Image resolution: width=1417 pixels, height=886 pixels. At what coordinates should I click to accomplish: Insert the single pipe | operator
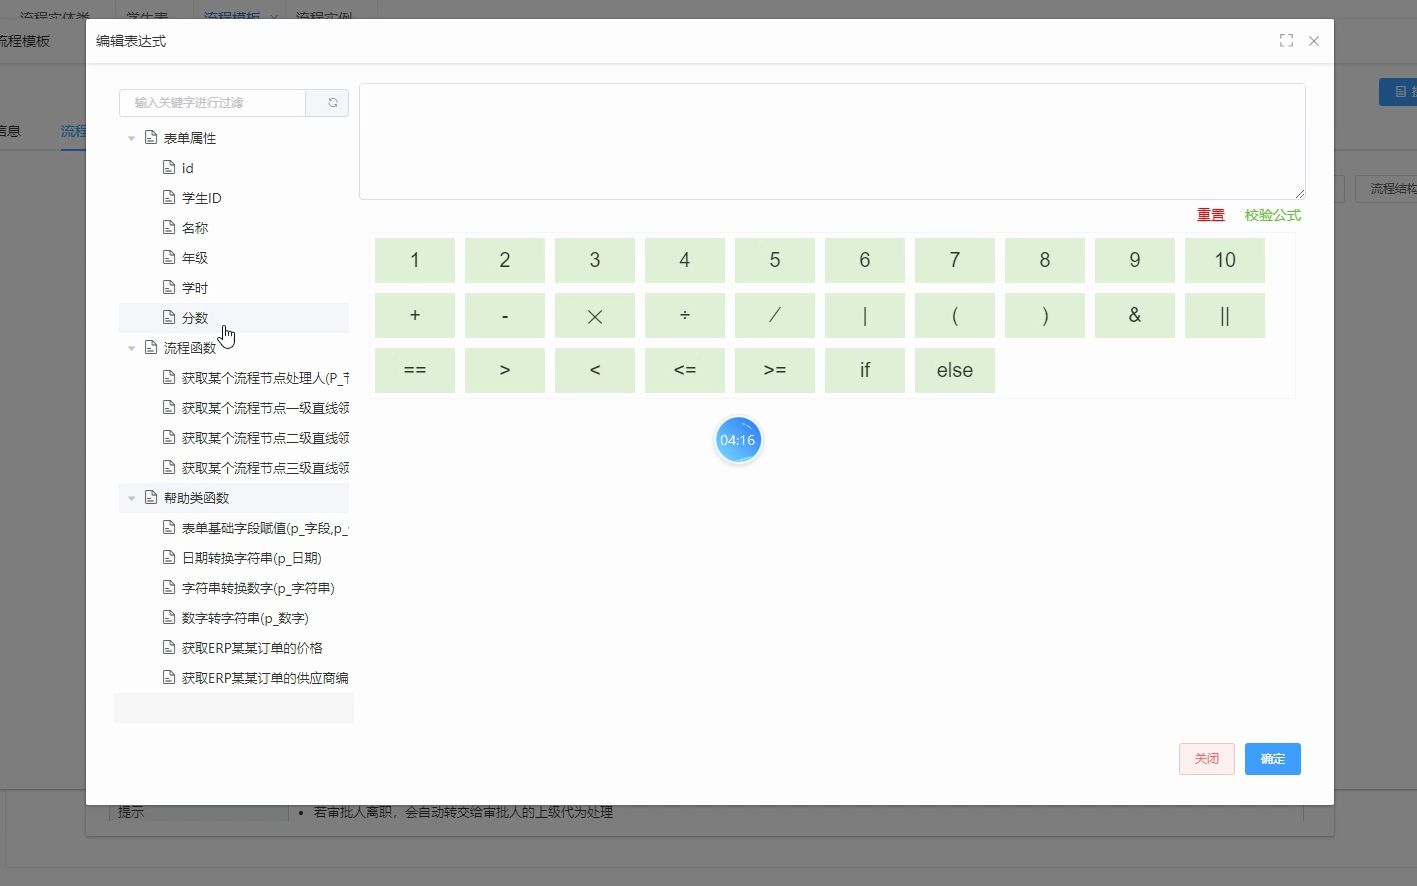[x=865, y=315]
